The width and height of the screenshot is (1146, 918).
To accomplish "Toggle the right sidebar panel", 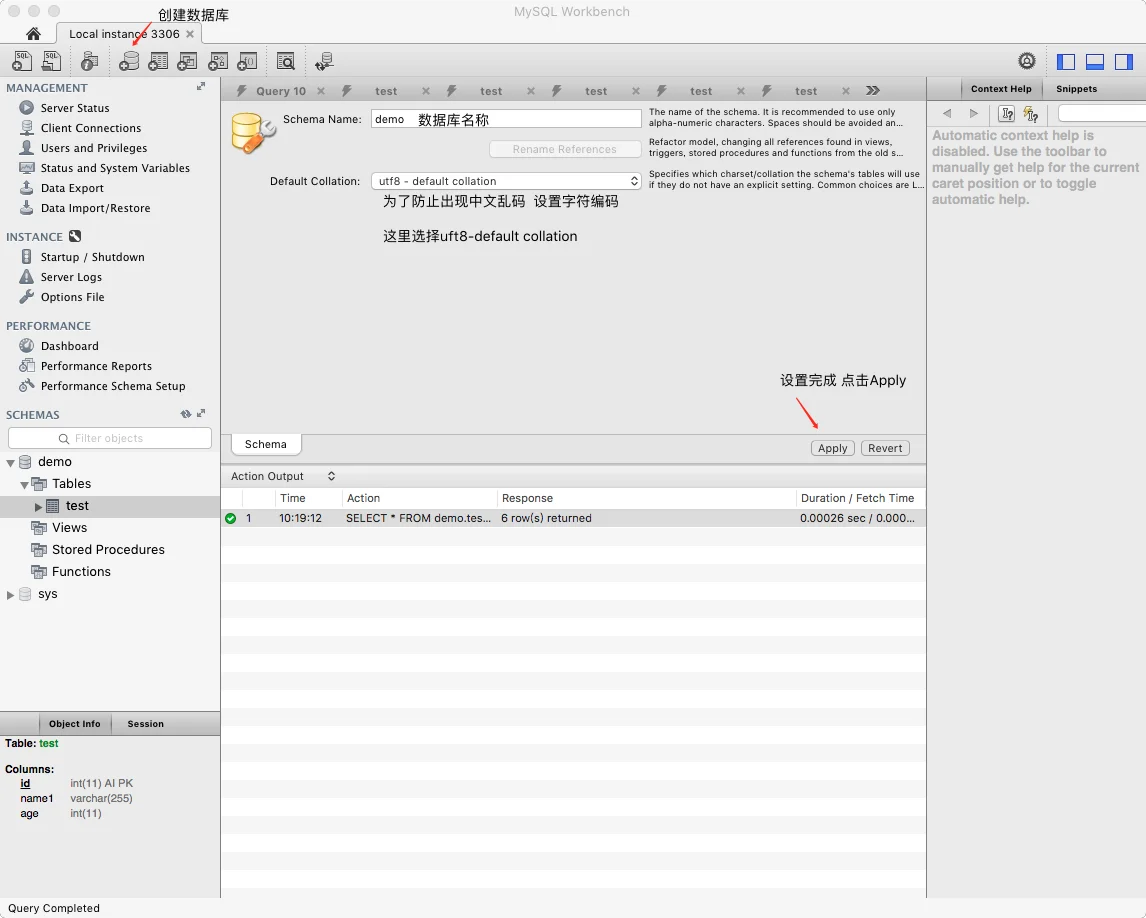I will coord(1124,61).
